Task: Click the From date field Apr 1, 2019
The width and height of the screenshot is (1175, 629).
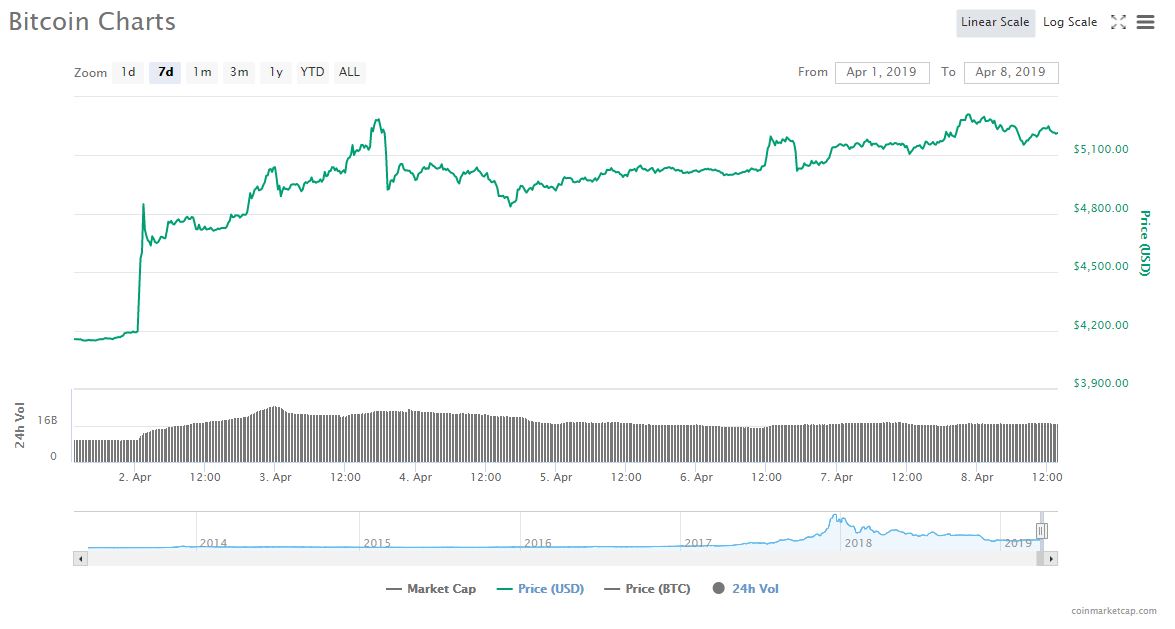Action: [x=882, y=72]
